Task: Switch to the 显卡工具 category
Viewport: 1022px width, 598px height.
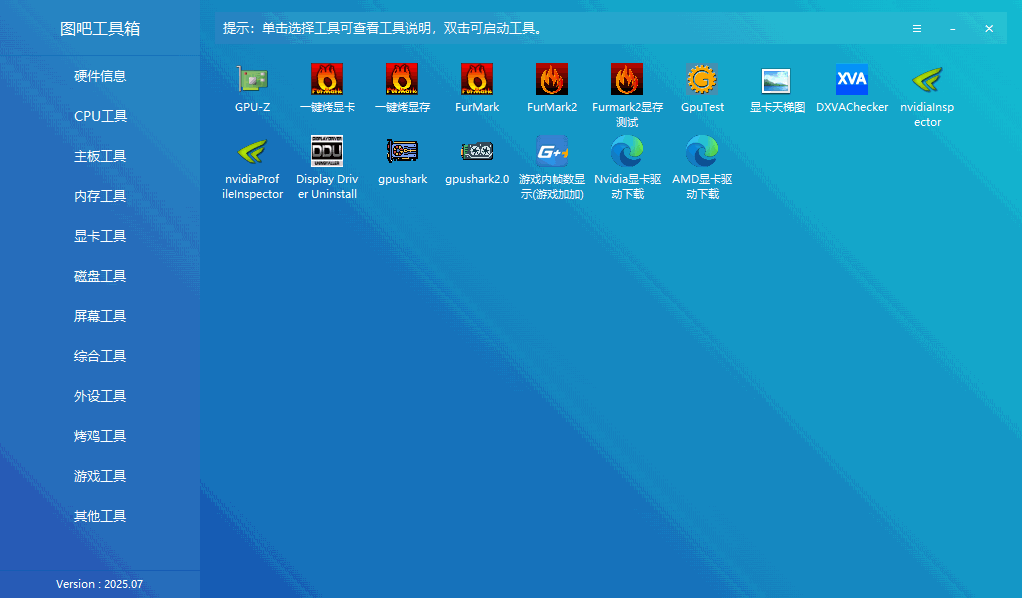Action: (100, 236)
